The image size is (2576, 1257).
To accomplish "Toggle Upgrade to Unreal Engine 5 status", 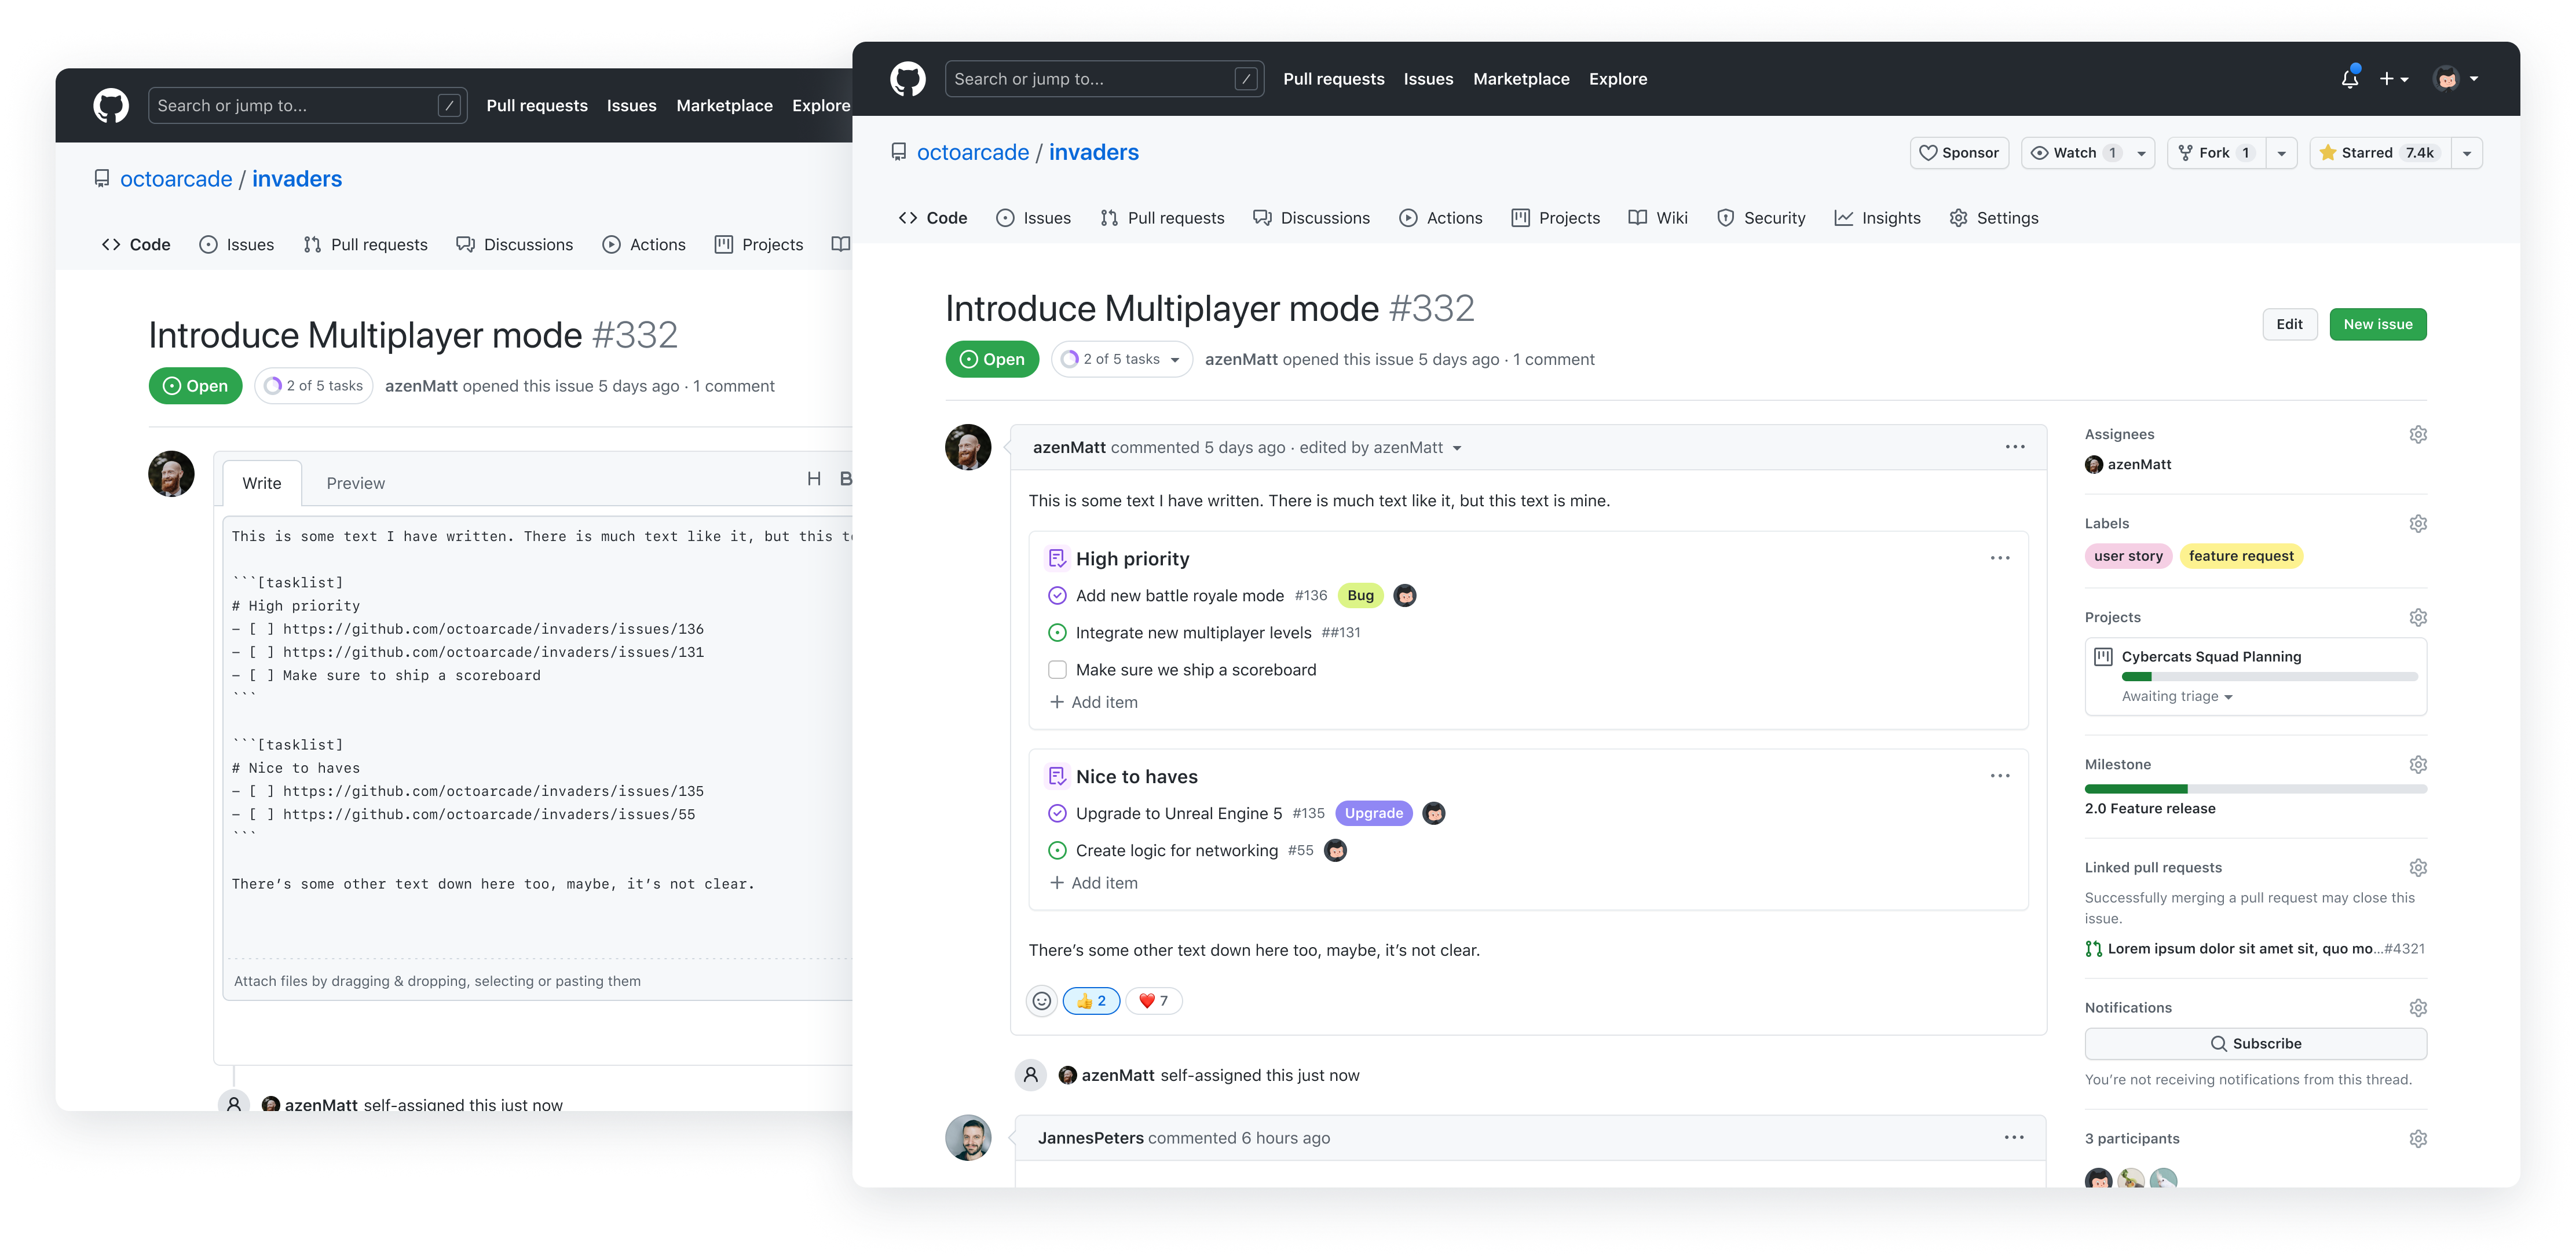I will pos(1056,813).
